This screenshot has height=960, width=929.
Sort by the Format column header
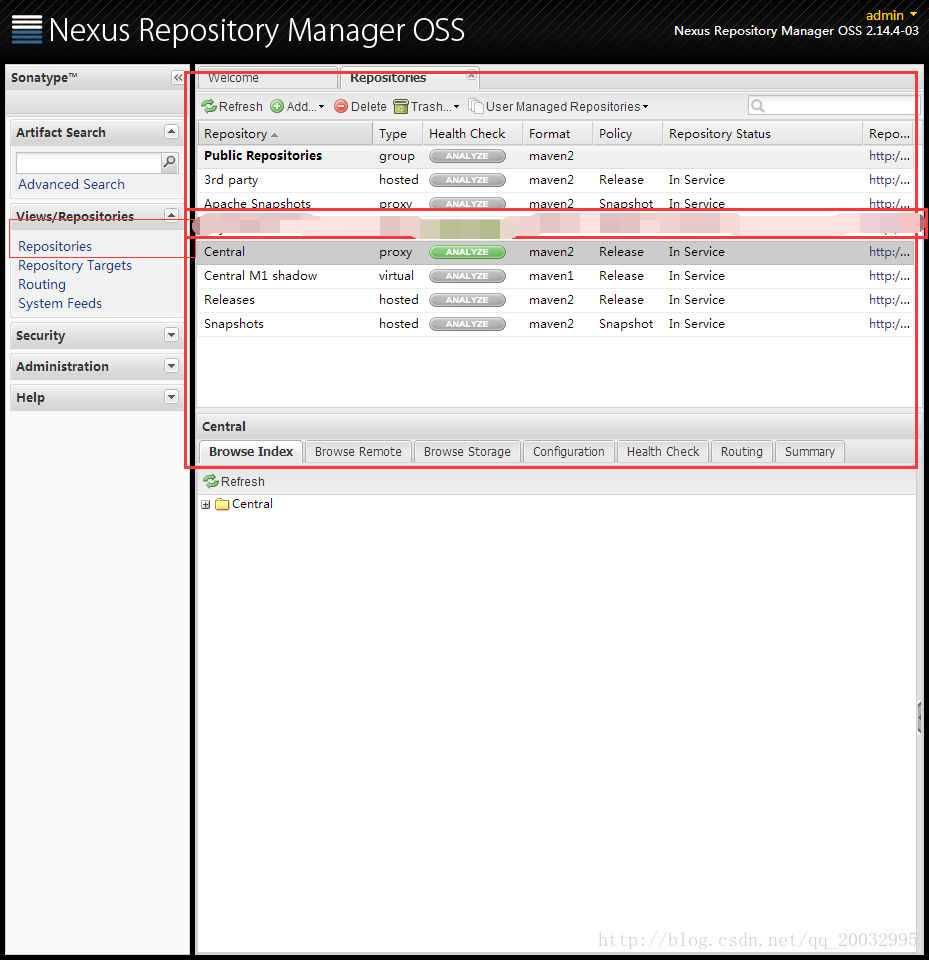pos(557,133)
